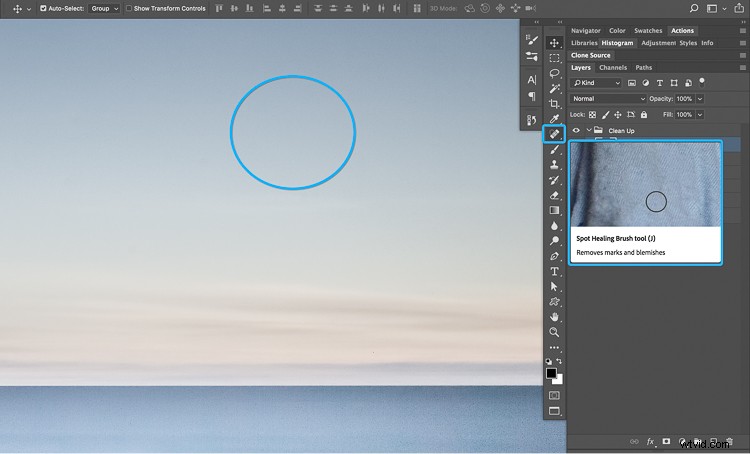The image size is (750, 454).
Task: Select the Brush tool
Action: click(554, 150)
